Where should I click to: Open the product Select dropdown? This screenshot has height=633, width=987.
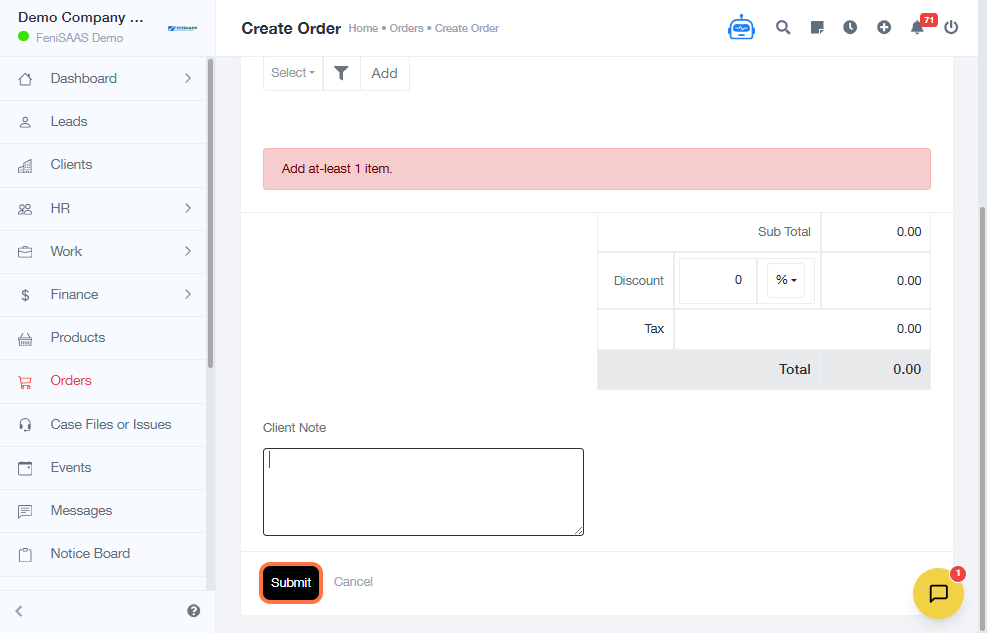(293, 73)
